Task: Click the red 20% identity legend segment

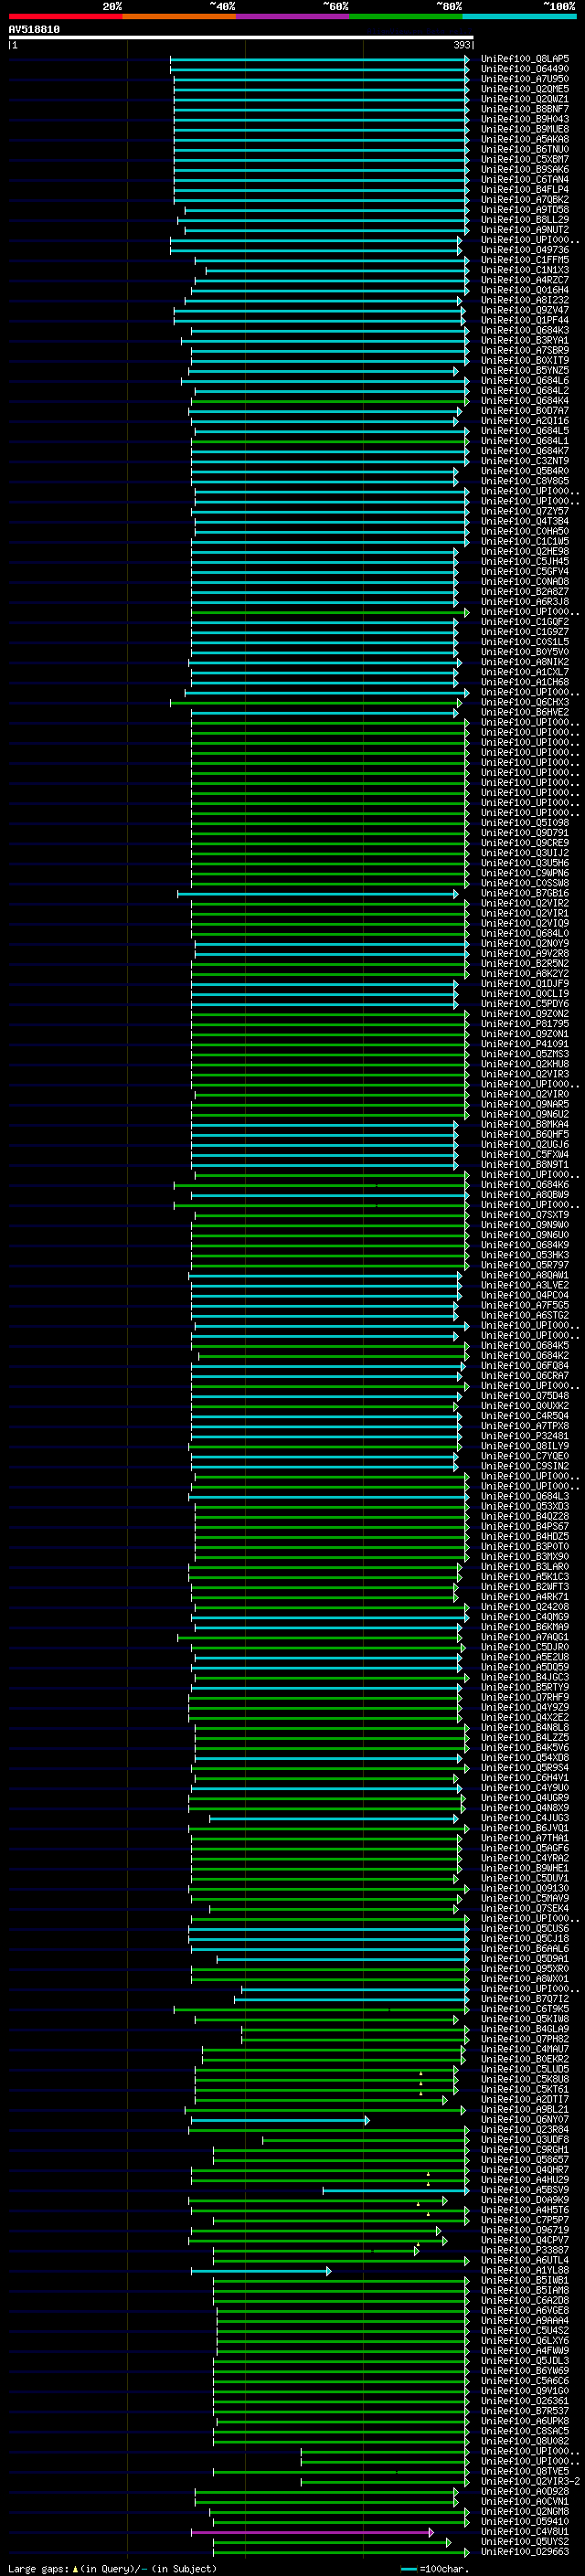Action: pyautogui.click(x=65, y=16)
